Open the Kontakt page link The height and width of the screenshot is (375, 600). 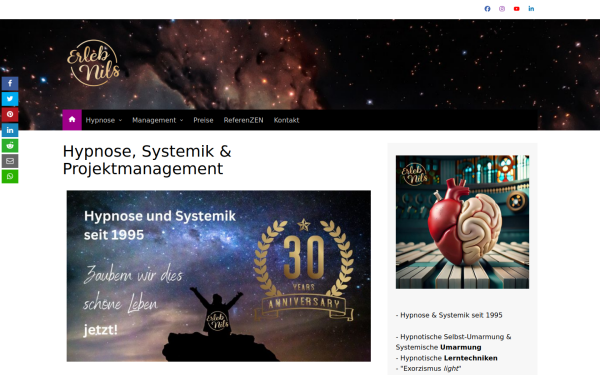(x=286, y=120)
